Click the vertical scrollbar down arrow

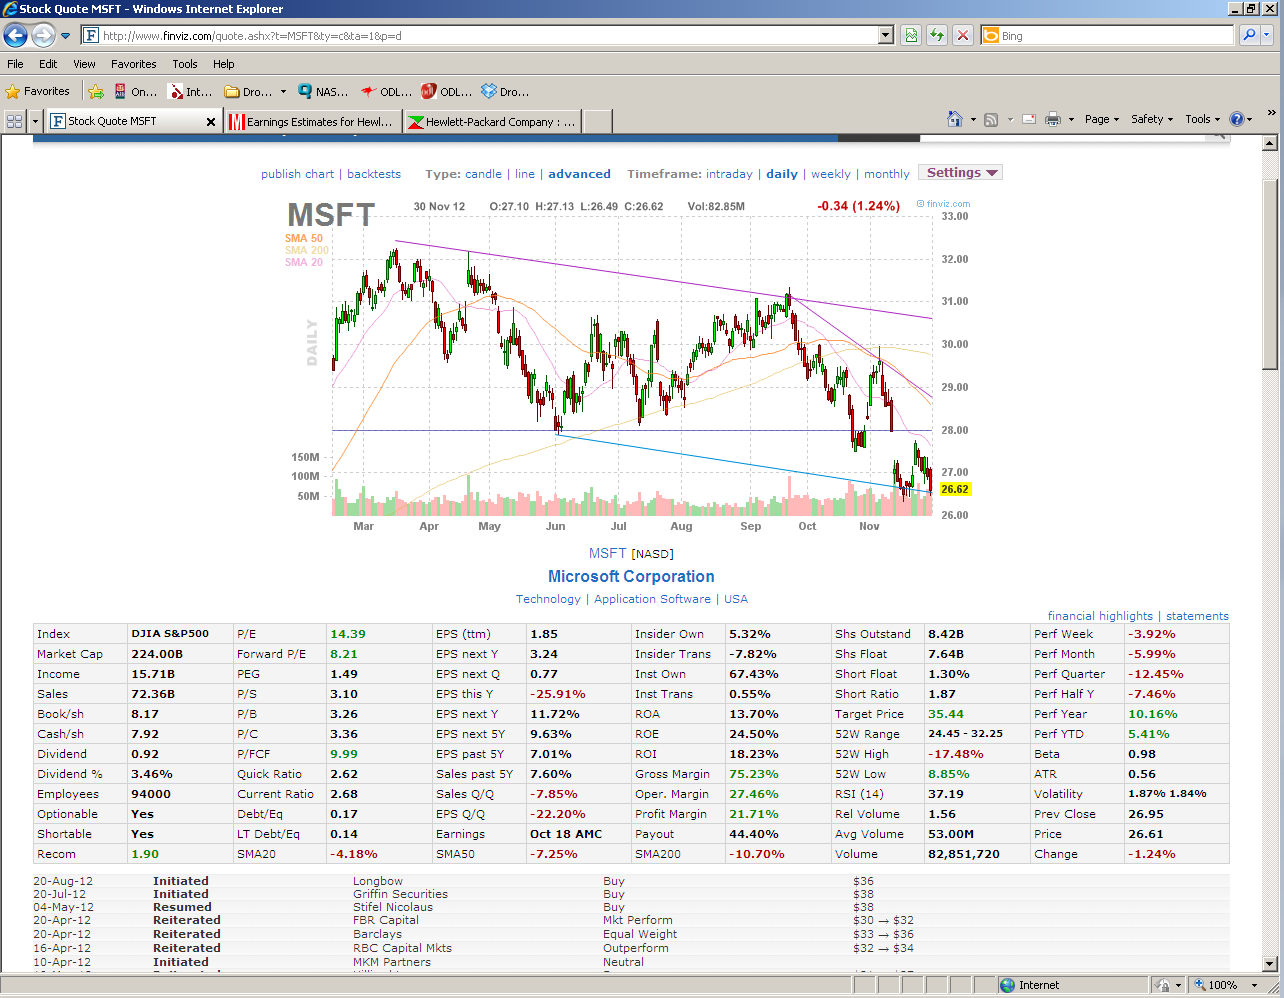(x=1271, y=964)
